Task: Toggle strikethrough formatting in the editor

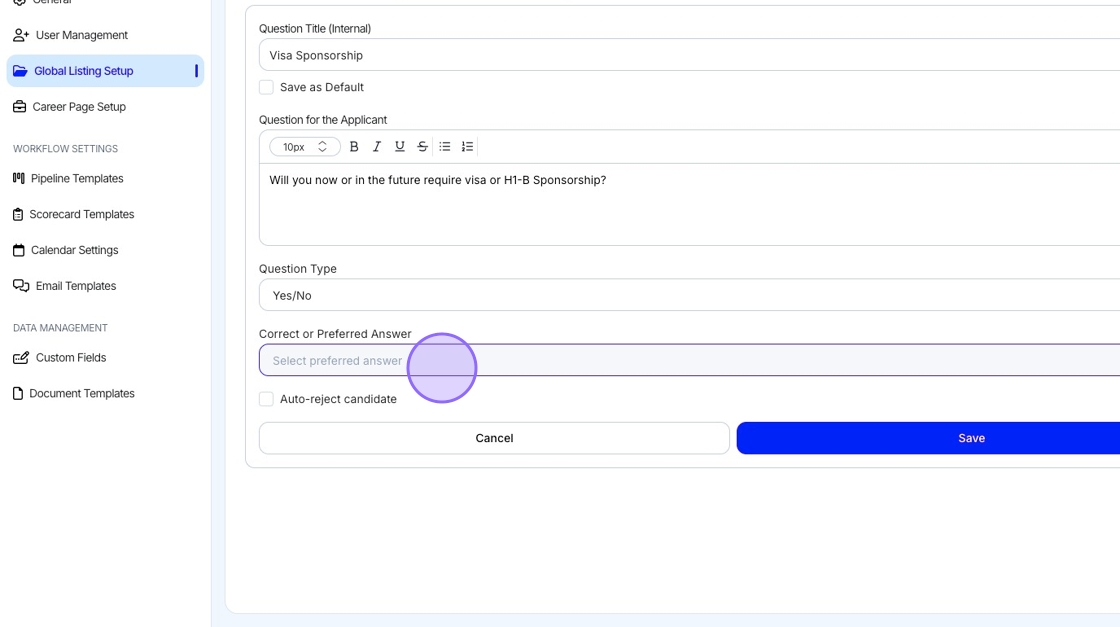Action: click(x=422, y=146)
